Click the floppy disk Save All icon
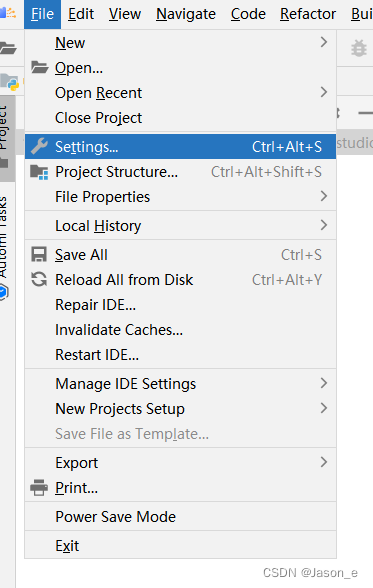The height and width of the screenshot is (588, 373). coord(39,255)
